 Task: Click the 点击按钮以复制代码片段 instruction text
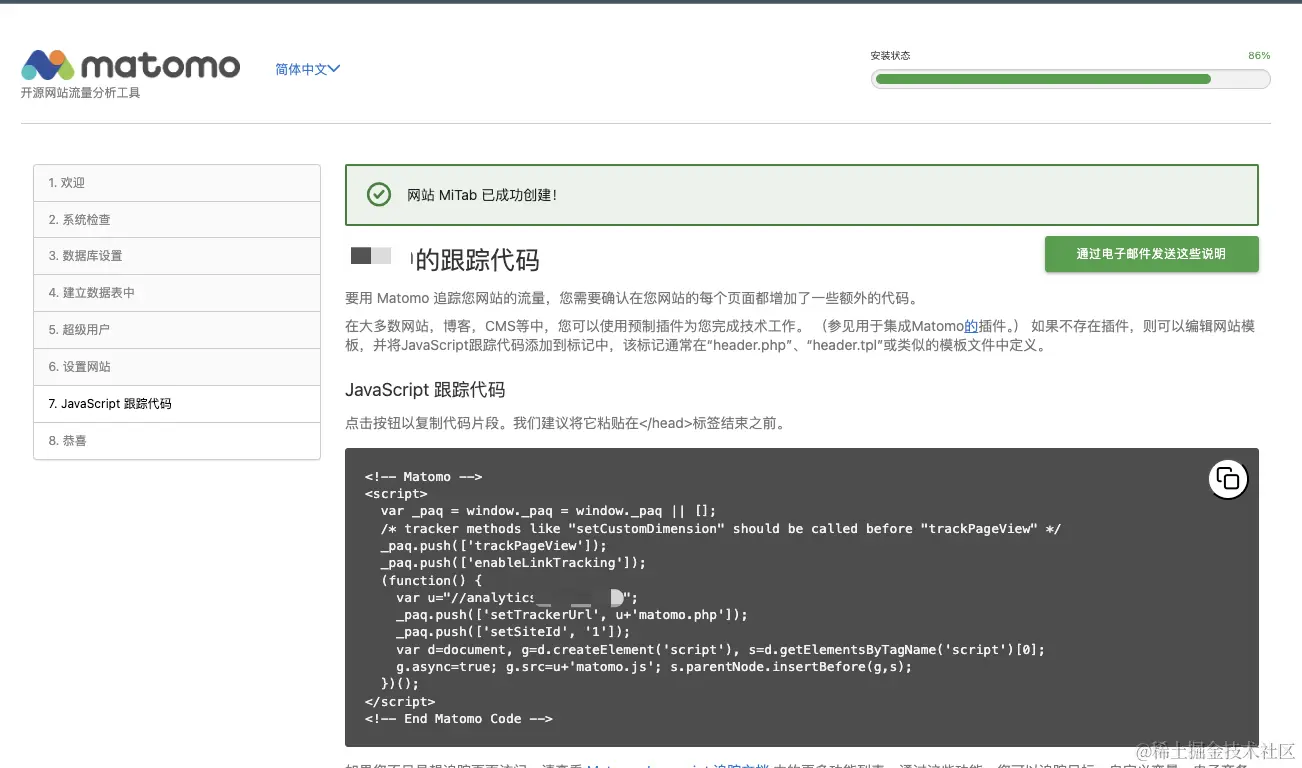565,423
